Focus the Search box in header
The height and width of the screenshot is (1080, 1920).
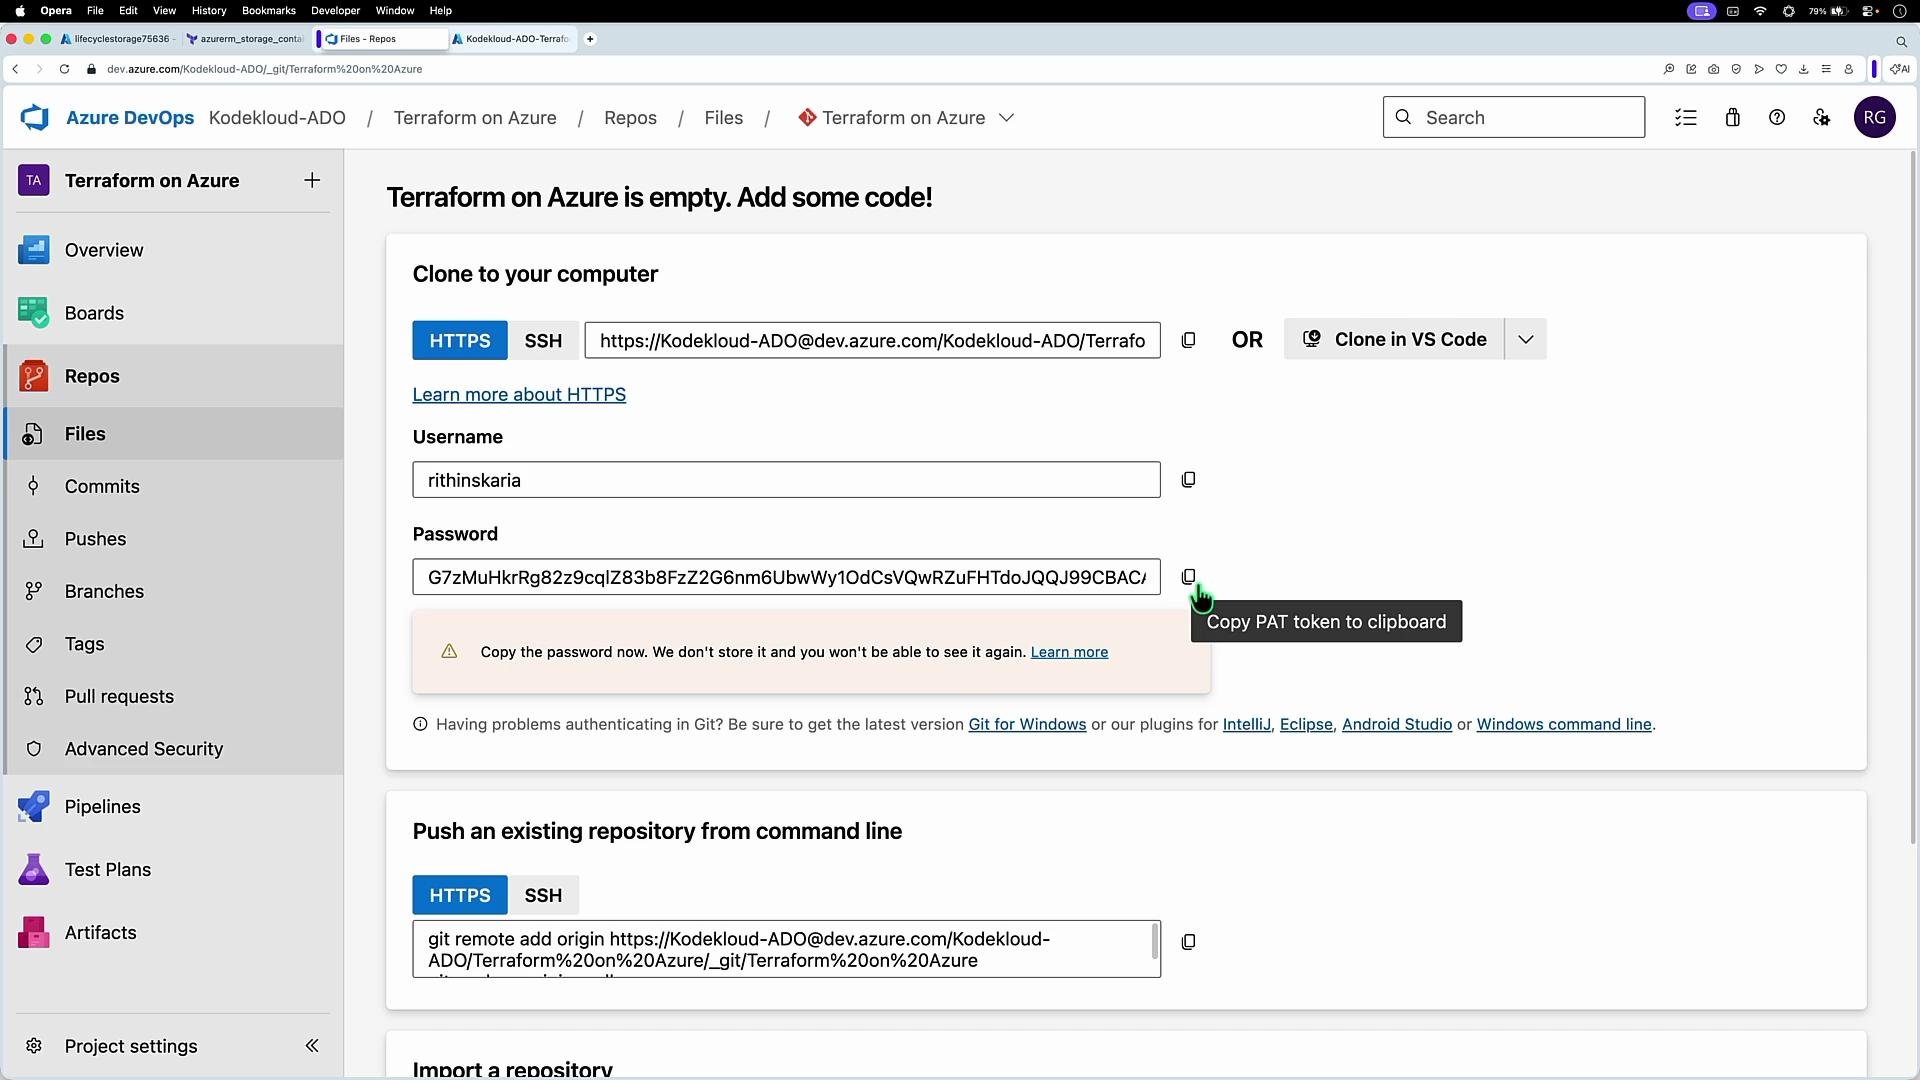1514,118
